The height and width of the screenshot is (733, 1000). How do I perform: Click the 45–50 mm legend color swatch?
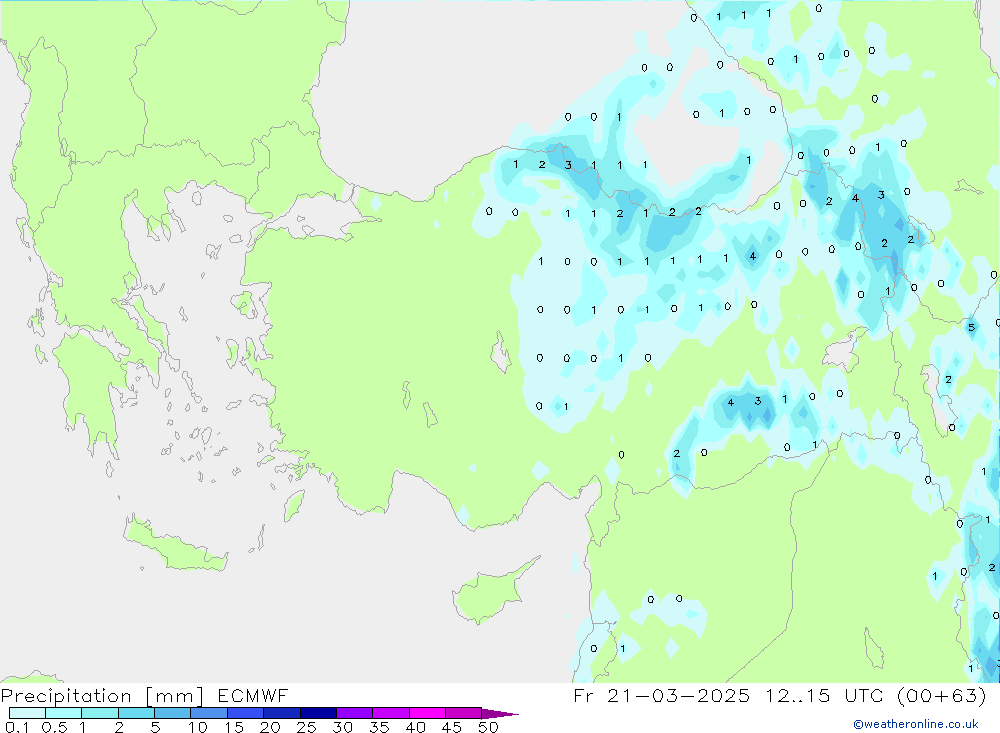pyautogui.click(x=463, y=713)
